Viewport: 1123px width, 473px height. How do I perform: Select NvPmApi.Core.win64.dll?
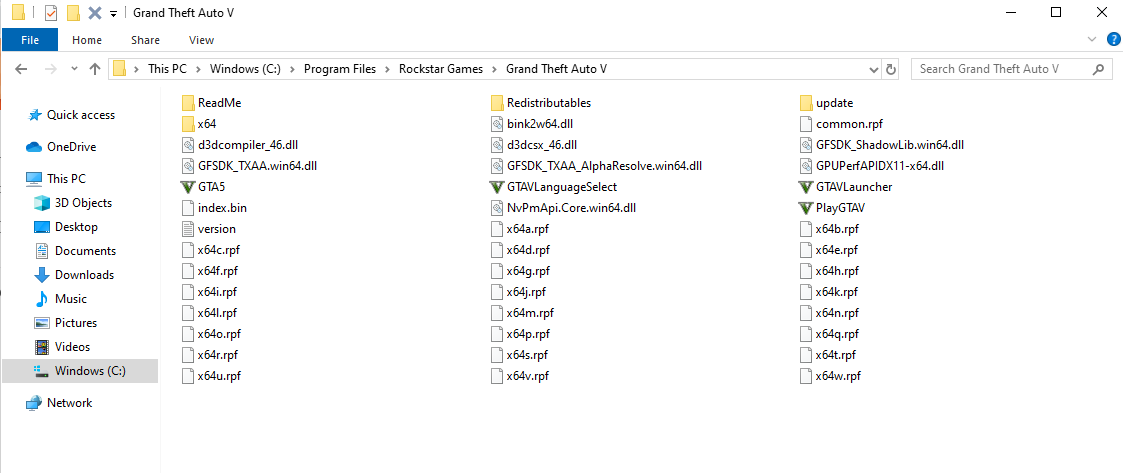572,208
